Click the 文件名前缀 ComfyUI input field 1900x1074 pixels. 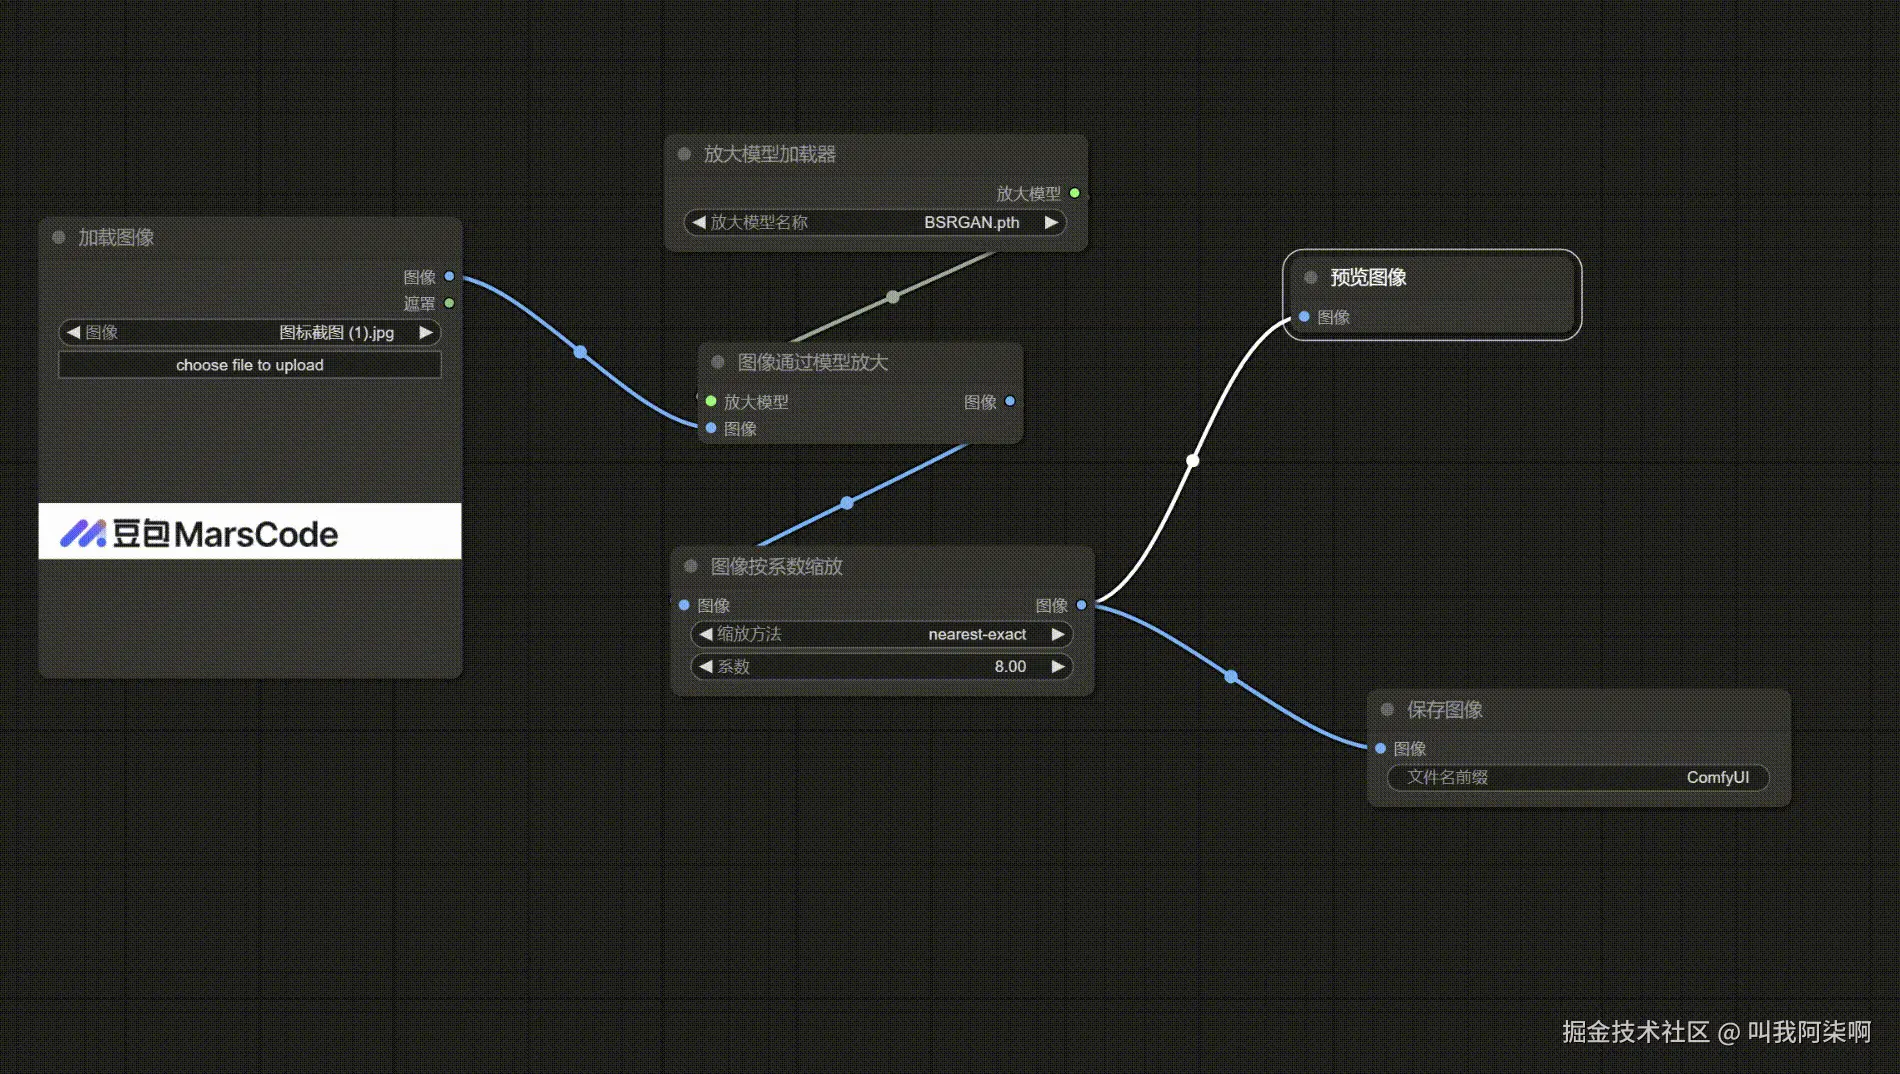coord(1578,777)
